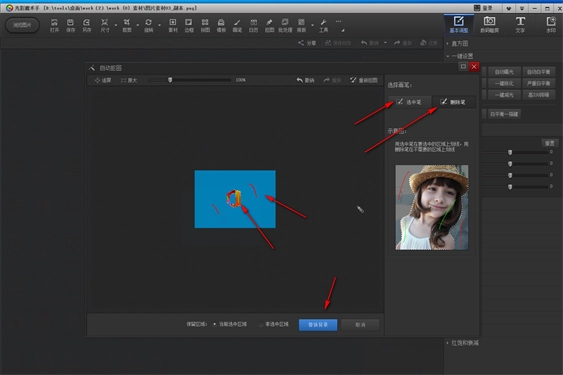Open the dropdown arrow next to 尺寸
563x375 pixels.
click(x=116, y=25)
